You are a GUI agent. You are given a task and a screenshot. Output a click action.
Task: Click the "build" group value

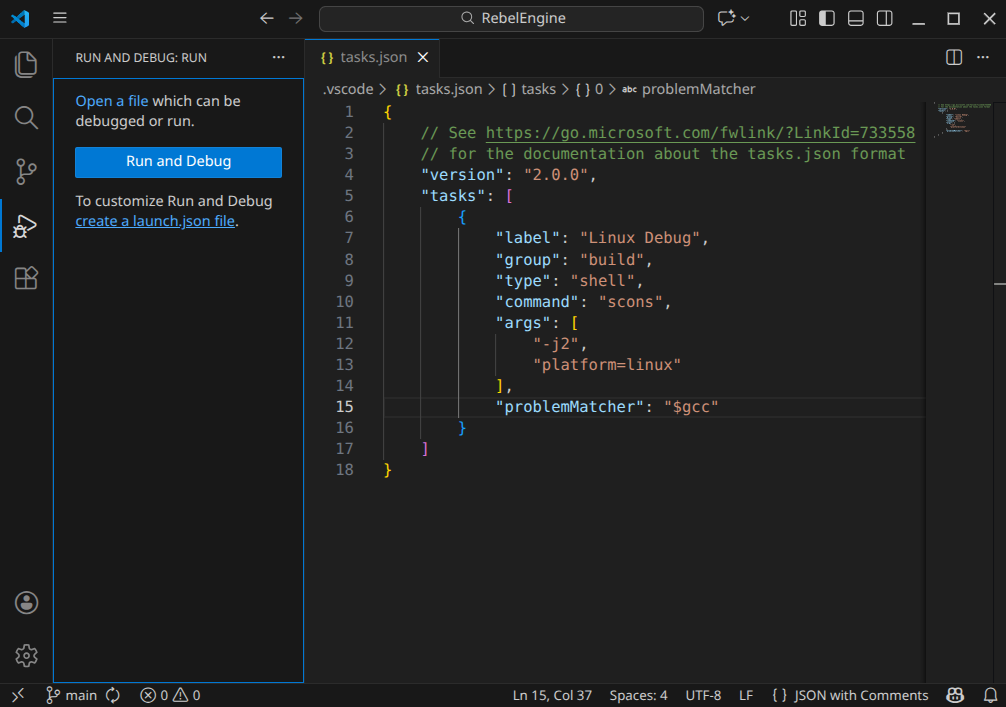[x=611, y=259]
